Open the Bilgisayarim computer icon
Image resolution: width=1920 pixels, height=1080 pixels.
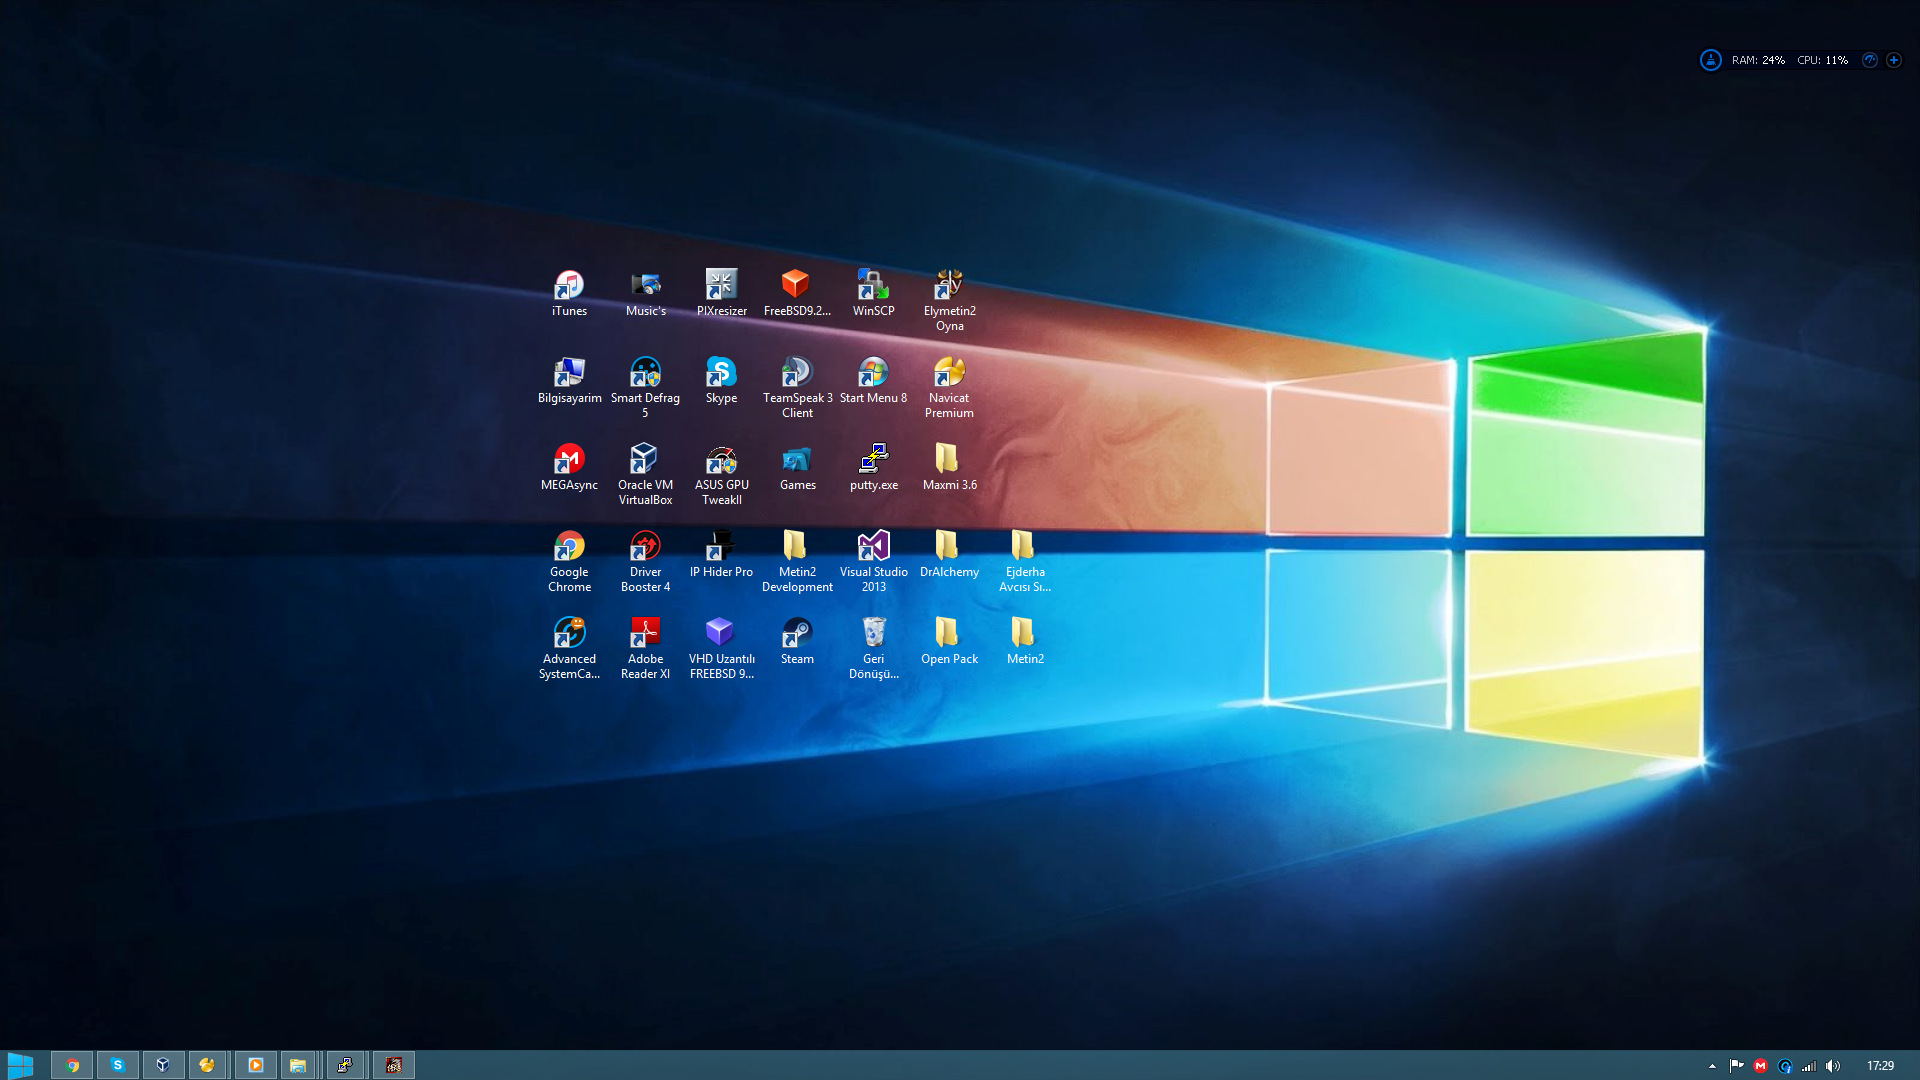click(569, 380)
